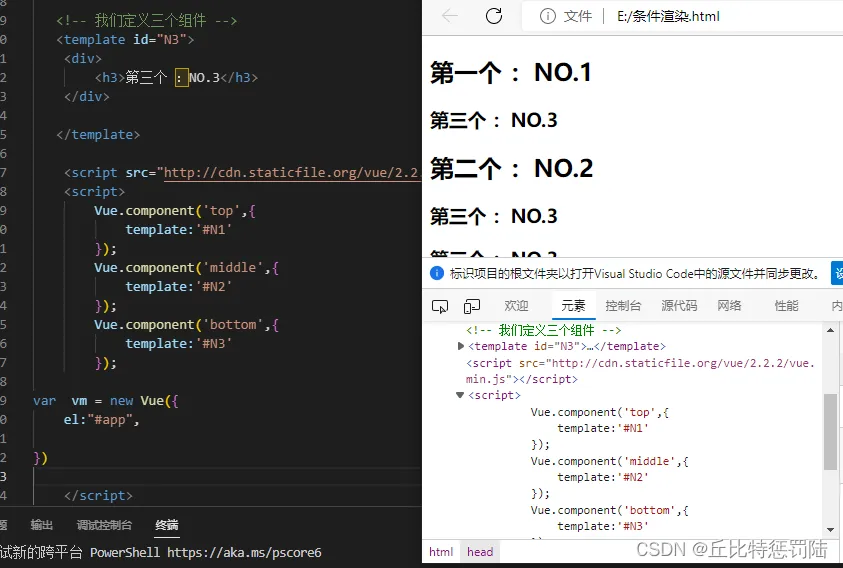Image resolution: width=843 pixels, height=568 pixels.
Task: Click the elements panel scrollbar thumb
Action: point(830,432)
